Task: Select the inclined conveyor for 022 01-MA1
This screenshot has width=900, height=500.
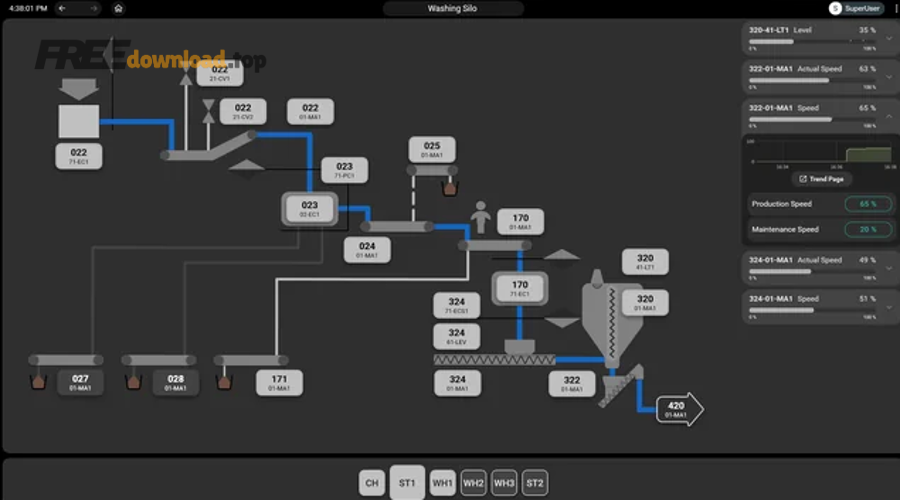Action: click(x=209, y=147)
